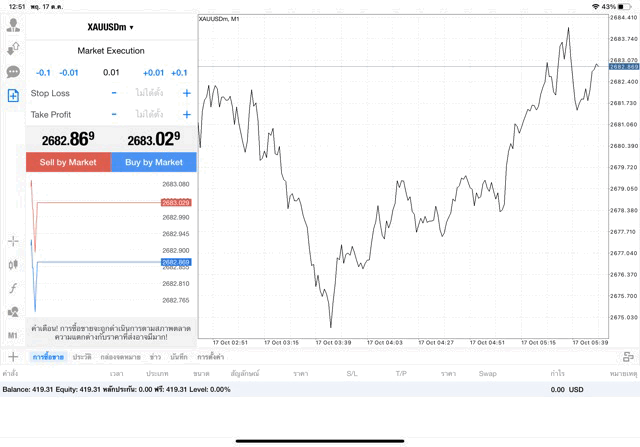Image resolution: width=640 pixels, height=447 pixels.
Task: Open the M1 timeframe selector
Action: pyautogui.click(x=13, y=335)
